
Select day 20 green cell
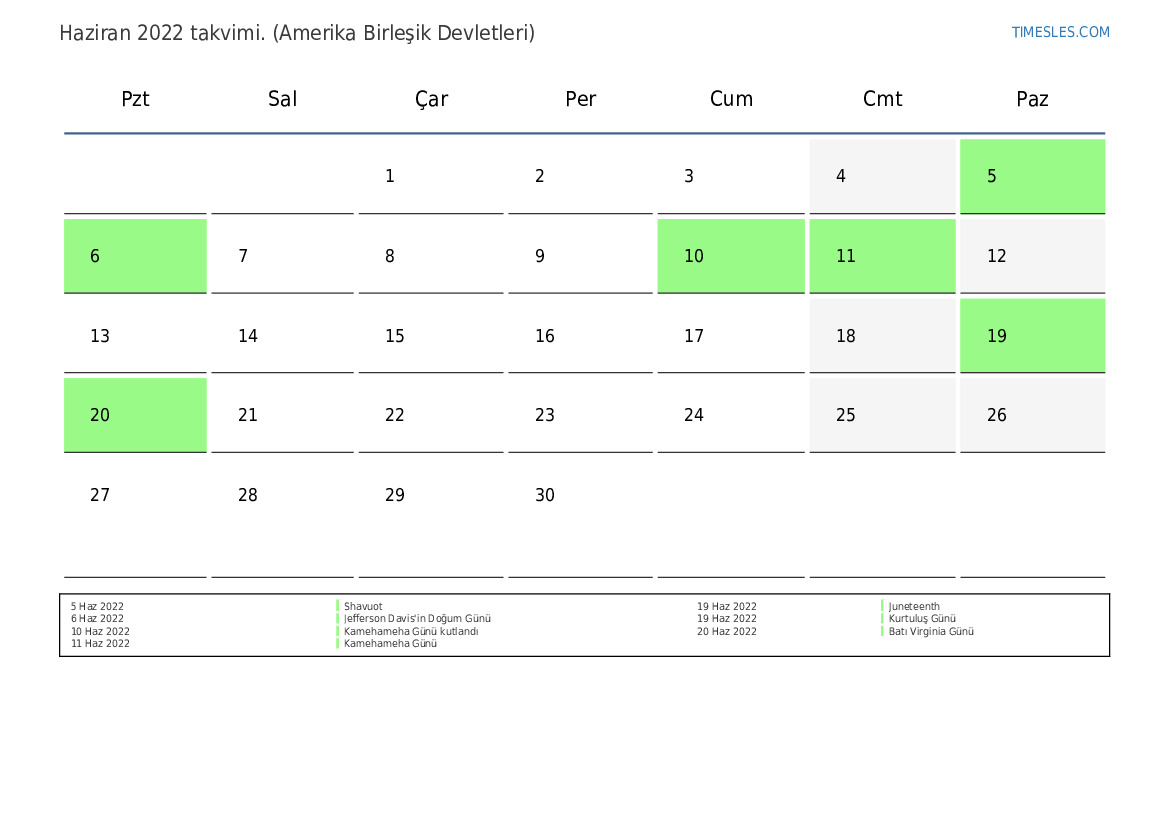(x=135, y=415)
